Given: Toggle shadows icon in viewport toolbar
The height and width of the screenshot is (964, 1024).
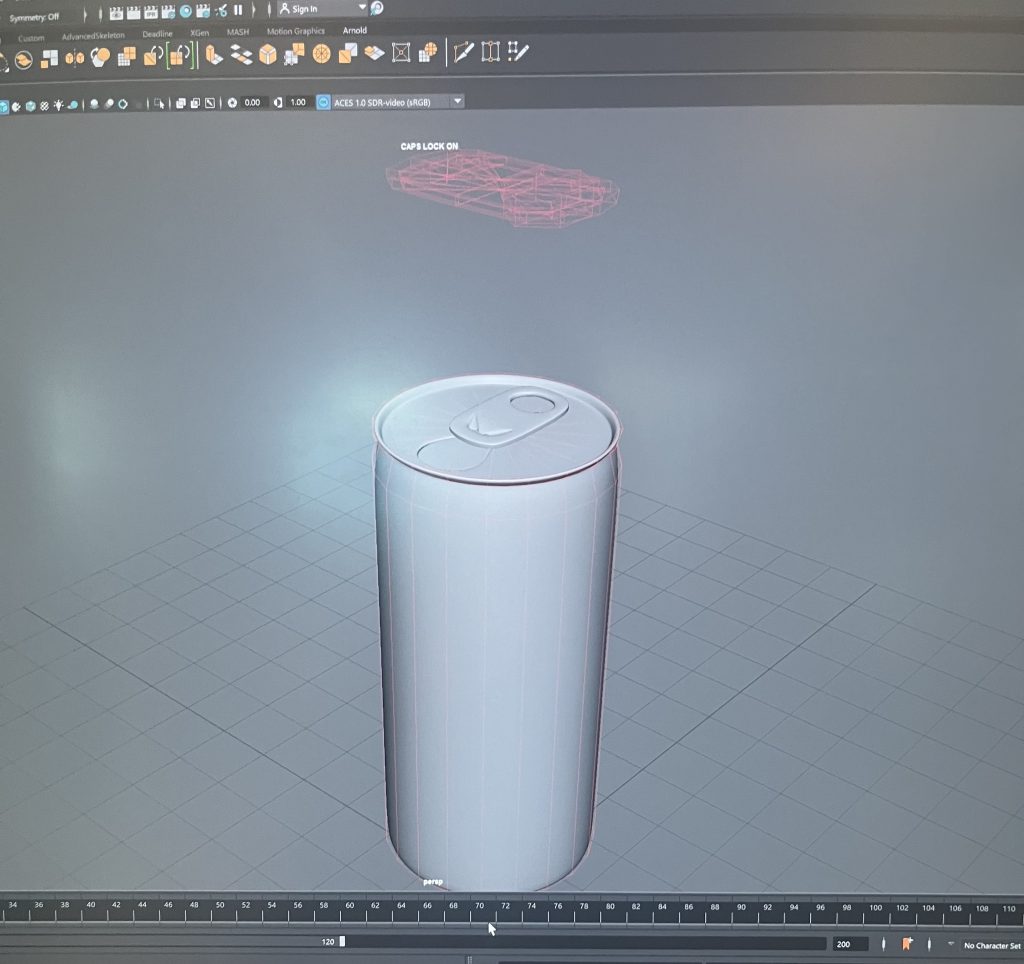Looking at the screenshot, I should coord(73,105).
